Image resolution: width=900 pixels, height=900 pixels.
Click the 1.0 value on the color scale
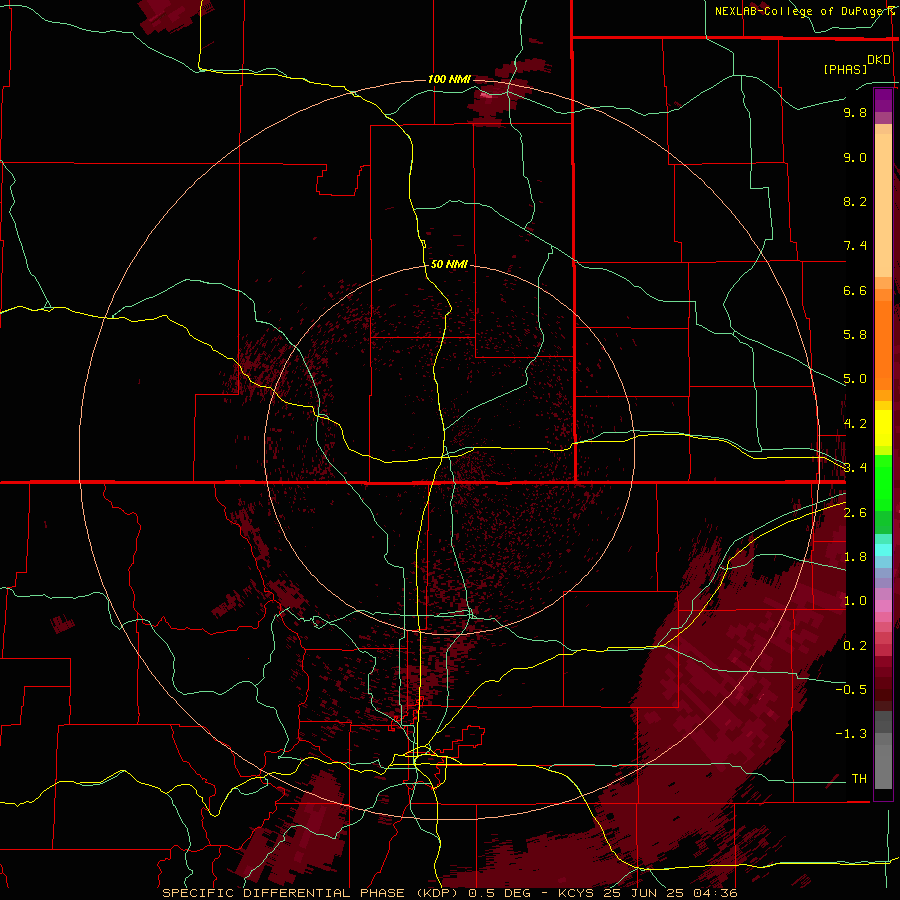[855, 601]
